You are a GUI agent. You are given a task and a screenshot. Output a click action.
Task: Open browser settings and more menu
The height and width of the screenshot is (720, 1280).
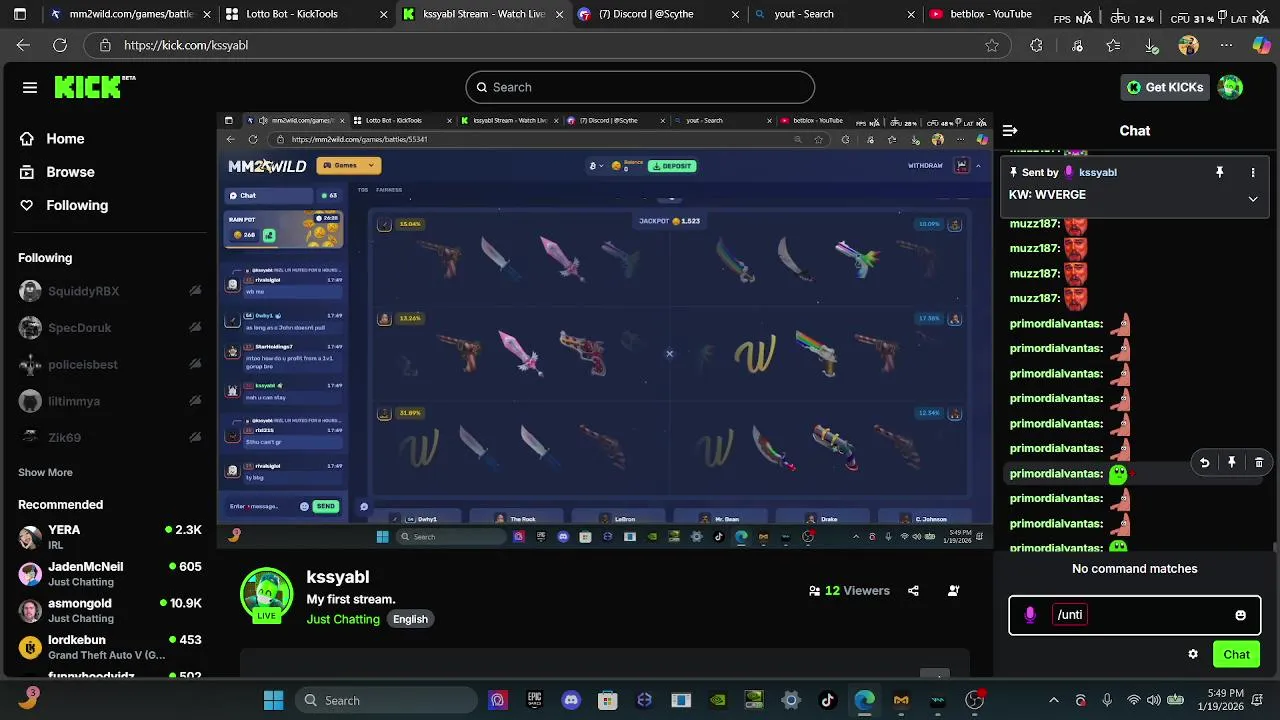tap(1227, 45)
